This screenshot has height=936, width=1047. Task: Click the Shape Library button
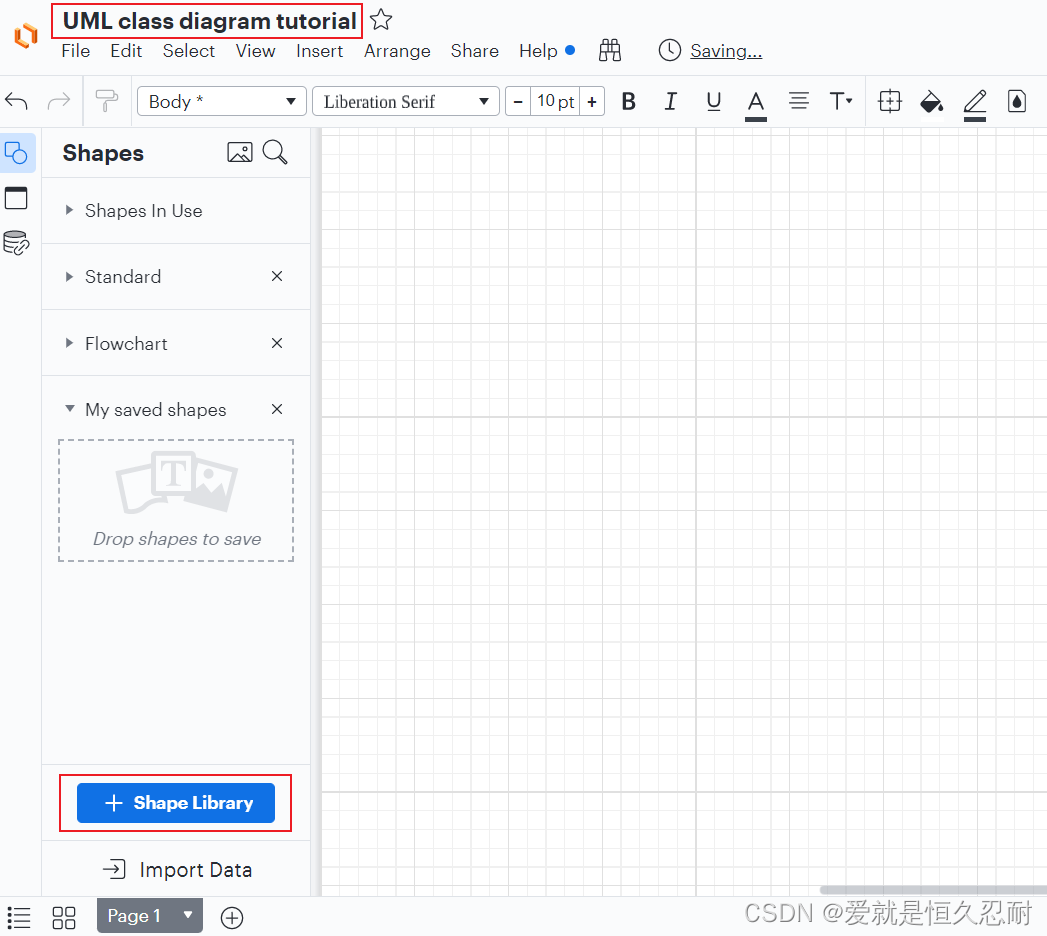point(176,803)
